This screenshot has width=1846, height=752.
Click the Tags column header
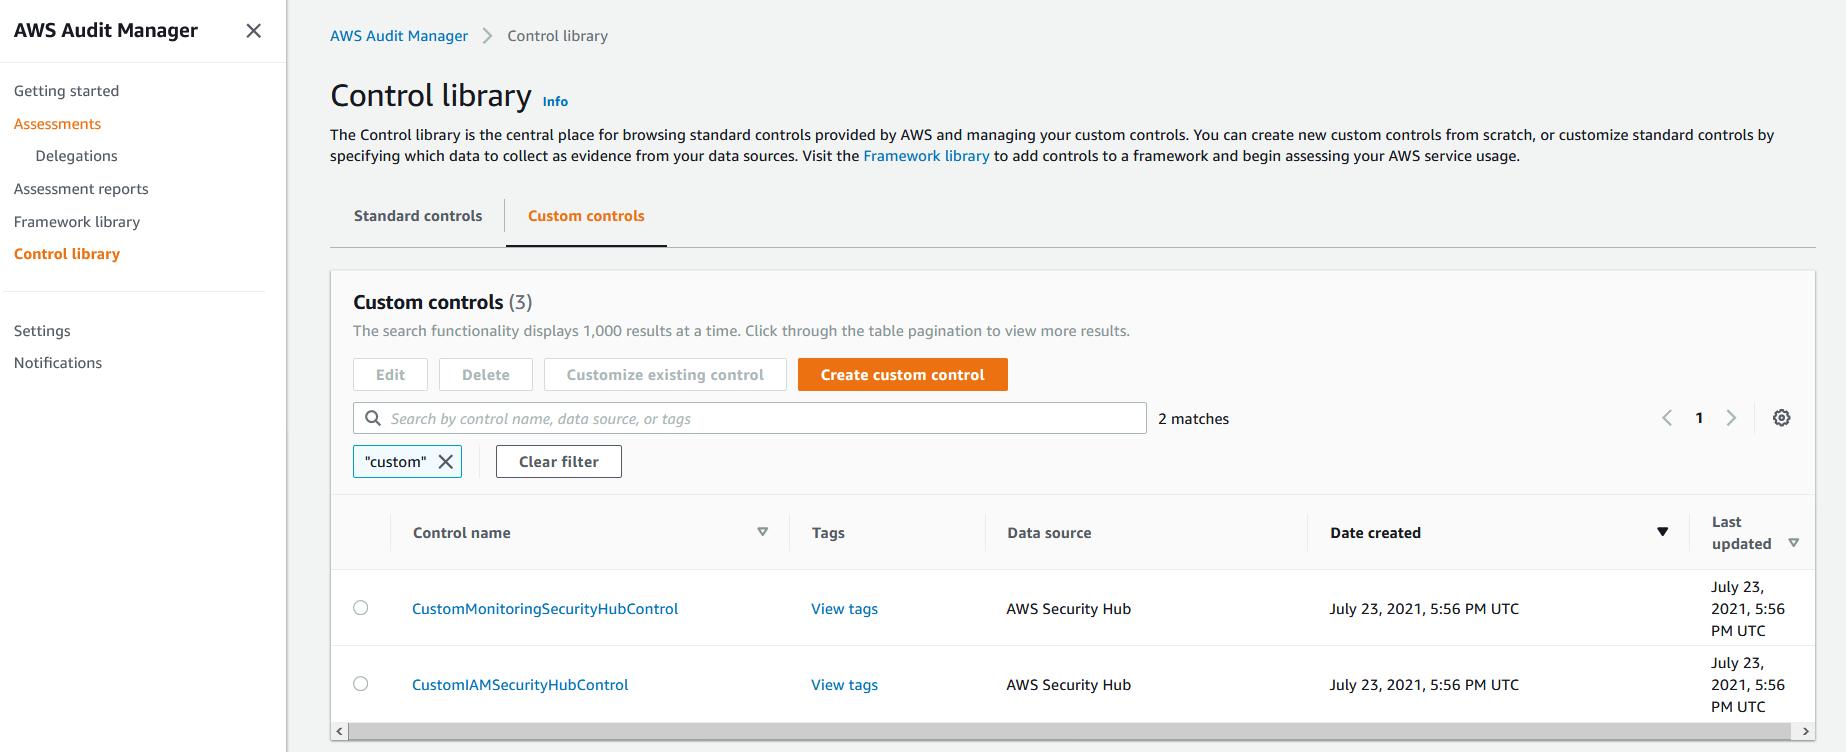828,533
